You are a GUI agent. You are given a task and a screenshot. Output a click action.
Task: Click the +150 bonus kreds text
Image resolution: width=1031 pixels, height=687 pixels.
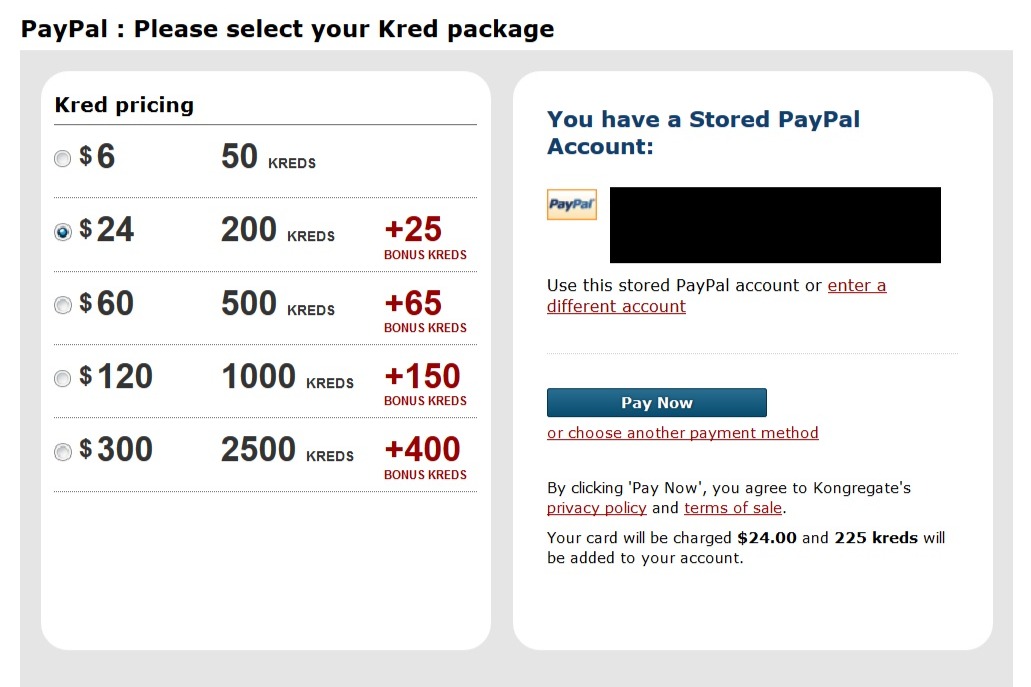(425, 385)
